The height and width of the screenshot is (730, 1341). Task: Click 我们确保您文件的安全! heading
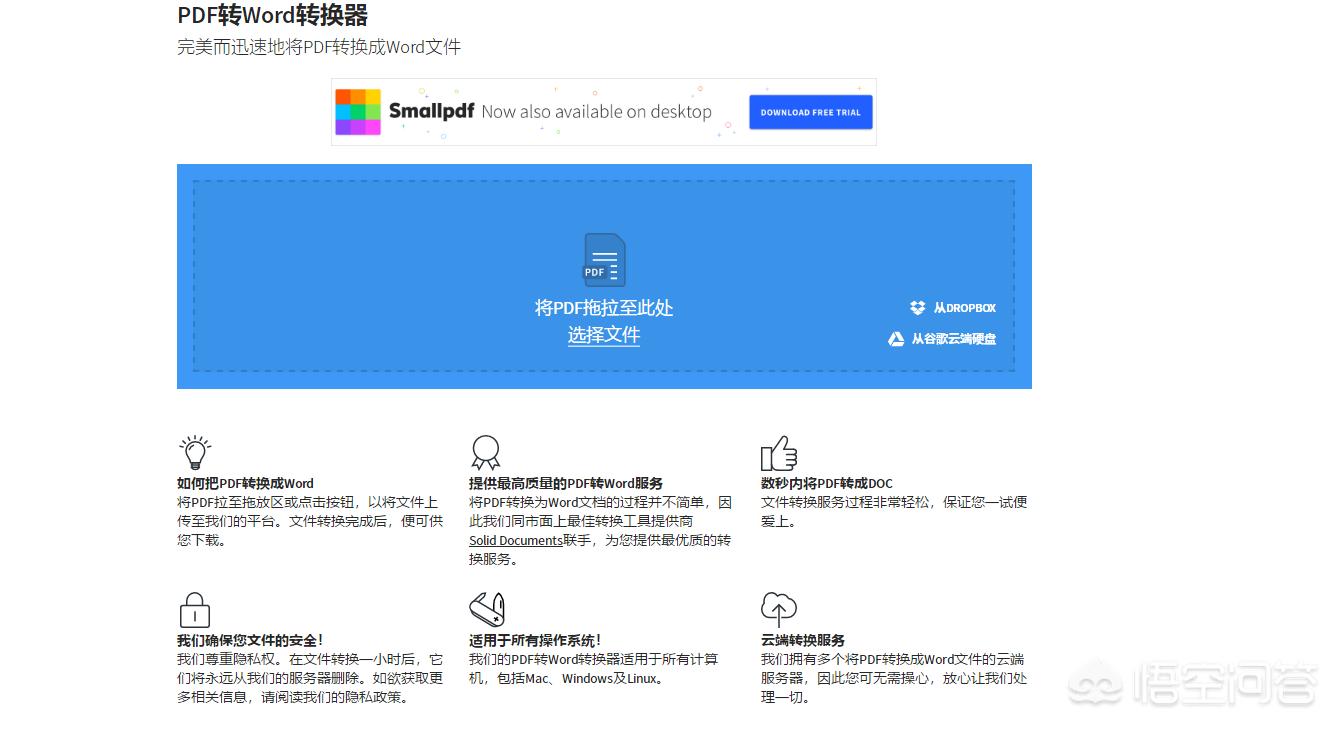pyautogui.click(x=250, y=640)
